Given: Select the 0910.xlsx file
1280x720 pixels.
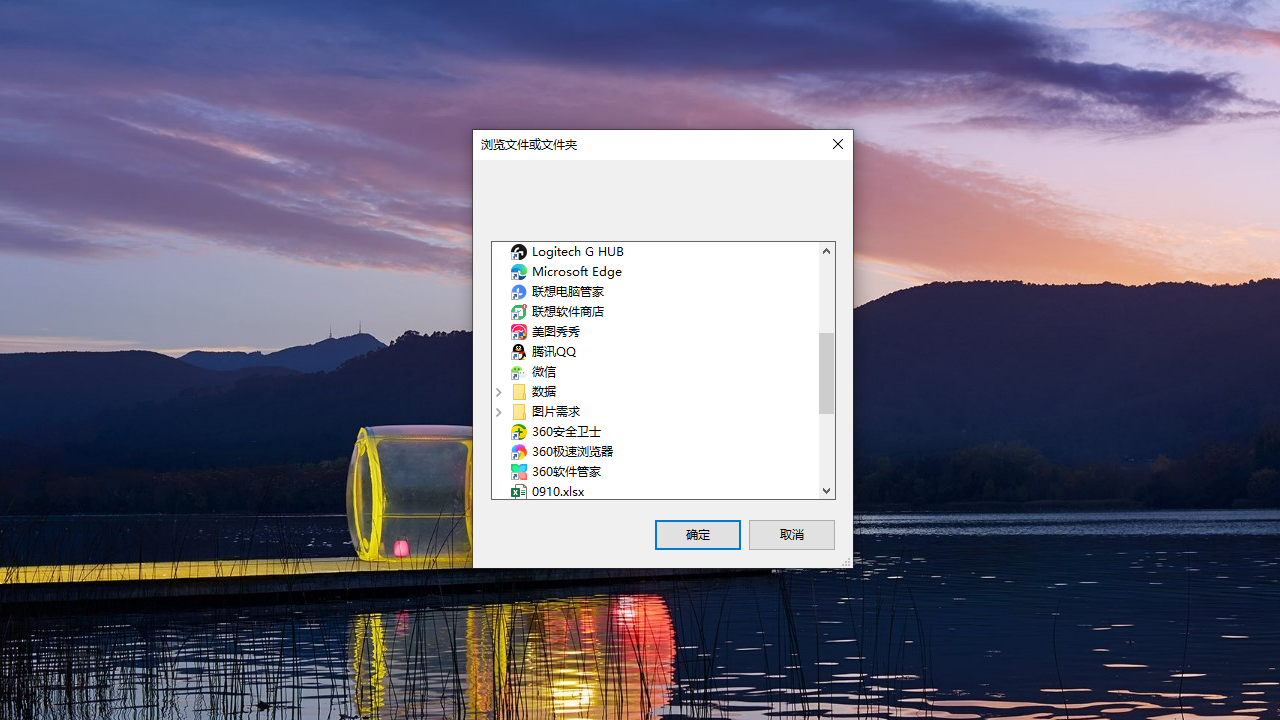Looking at the screenshot, I should [x=557, y=491].
